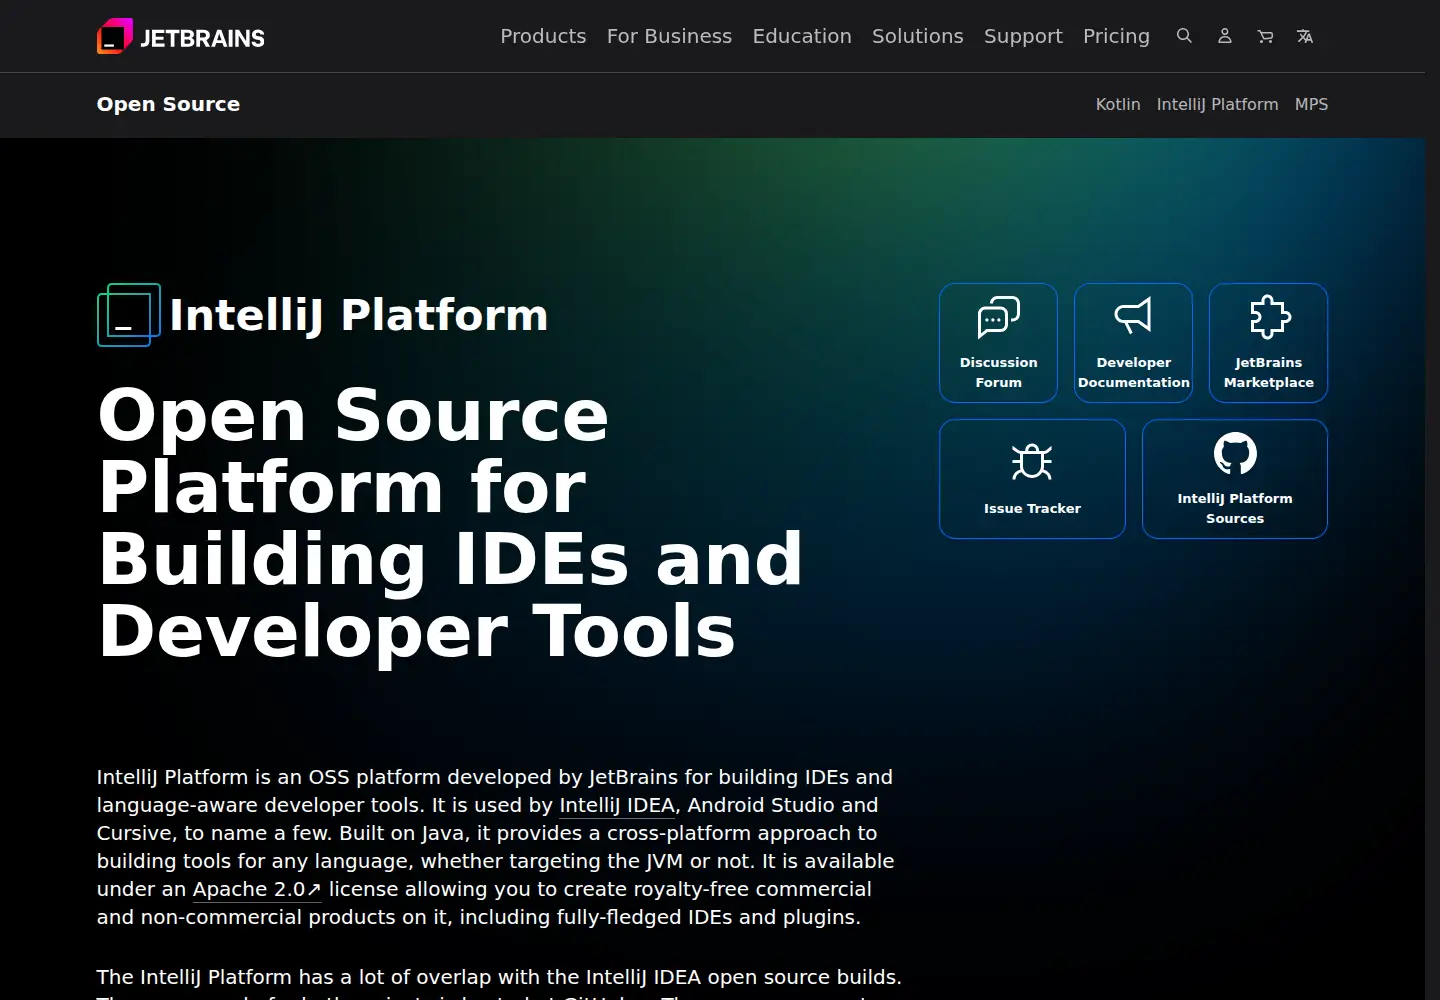Switch to the Kotlin subnav link
This screenshot has height=1000, width=1440.
click(x=1118, y=104)
